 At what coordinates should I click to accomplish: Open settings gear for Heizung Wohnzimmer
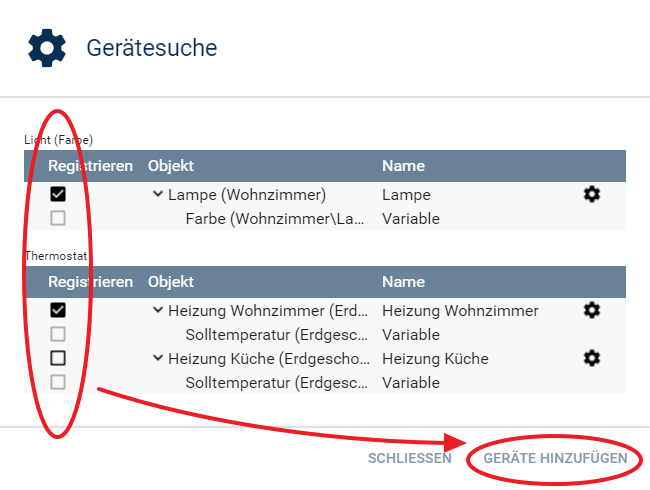coord(592,310)
